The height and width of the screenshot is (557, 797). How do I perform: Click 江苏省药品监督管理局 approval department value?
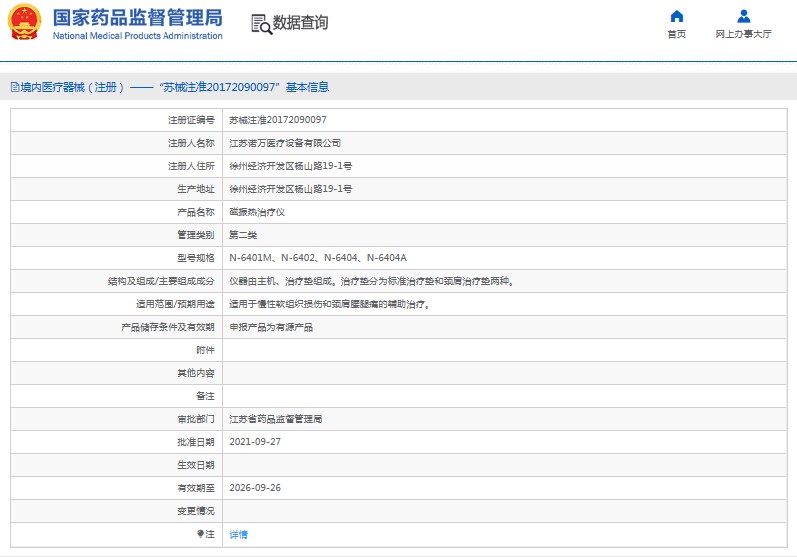[275, 419]
